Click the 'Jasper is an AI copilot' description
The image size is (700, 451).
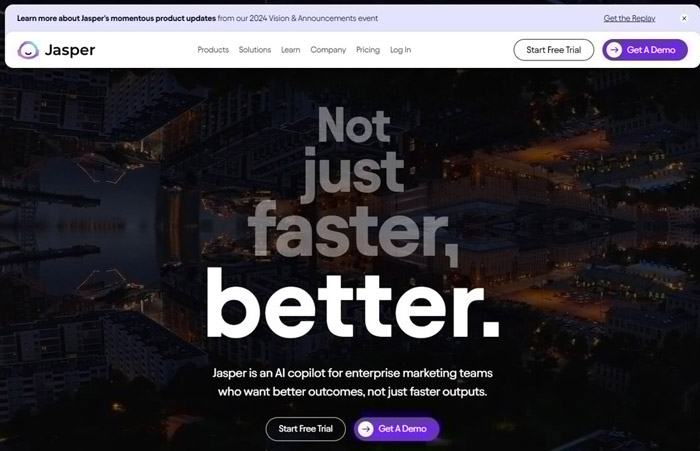pyautogui.click(x=352, y=382)
